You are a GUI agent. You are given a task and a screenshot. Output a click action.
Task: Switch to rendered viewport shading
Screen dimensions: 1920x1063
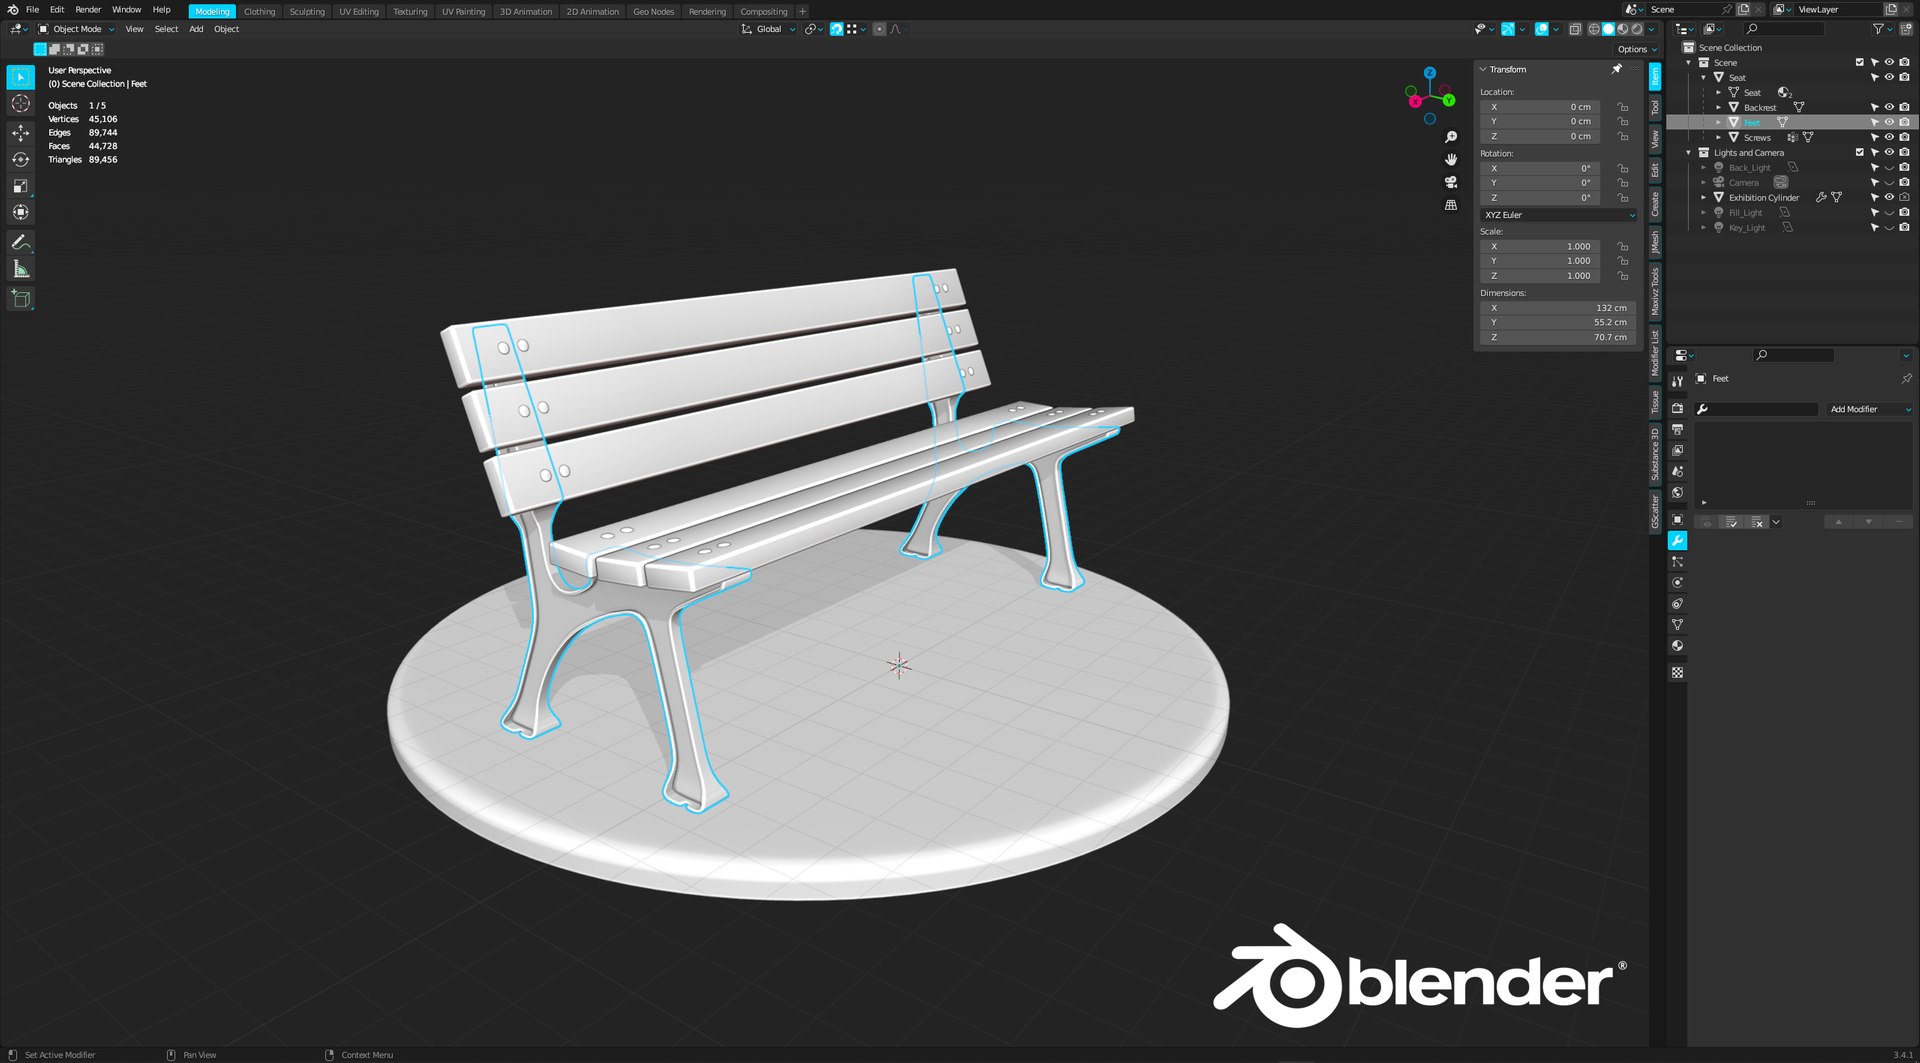[x=1637, y=29]
